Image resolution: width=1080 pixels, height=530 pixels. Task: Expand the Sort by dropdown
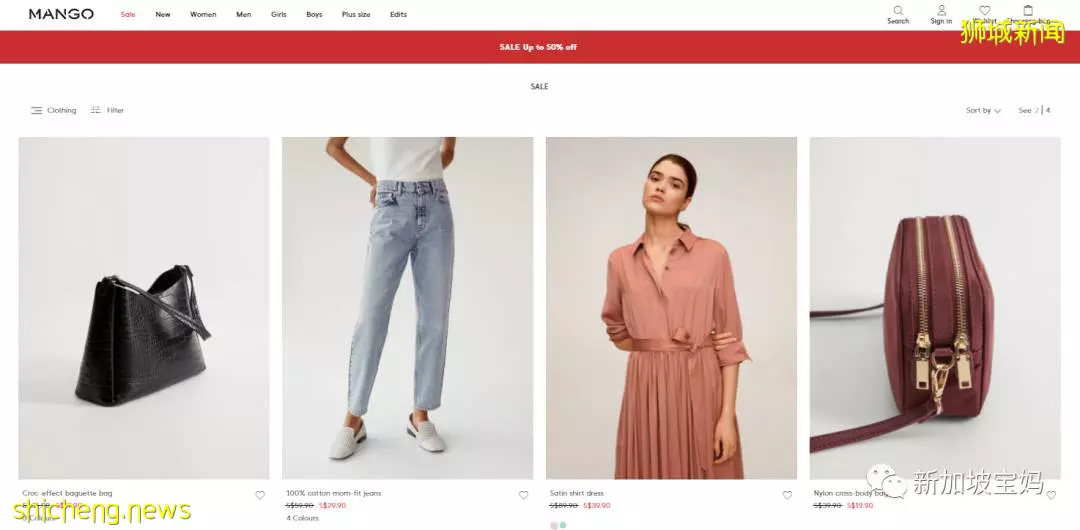click(983, 110)
